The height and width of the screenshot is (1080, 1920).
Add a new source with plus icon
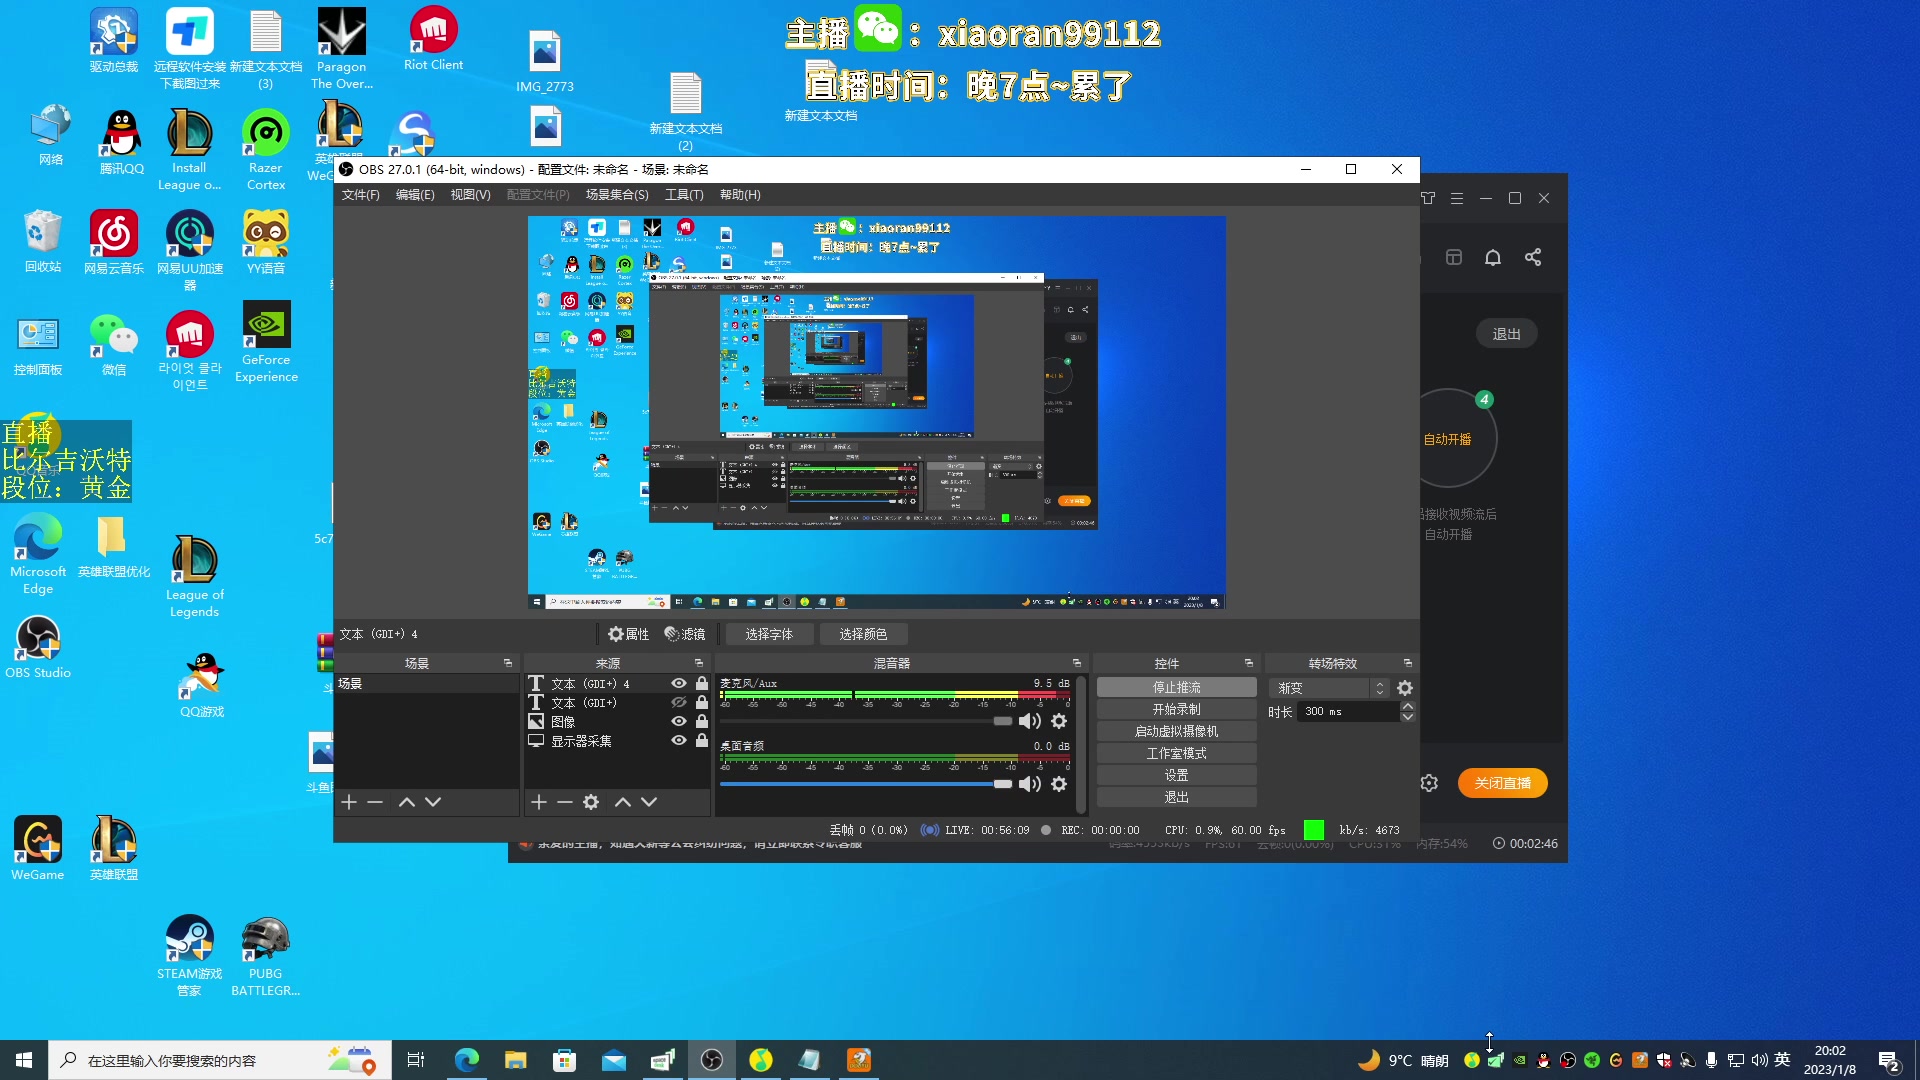[539, 802]
